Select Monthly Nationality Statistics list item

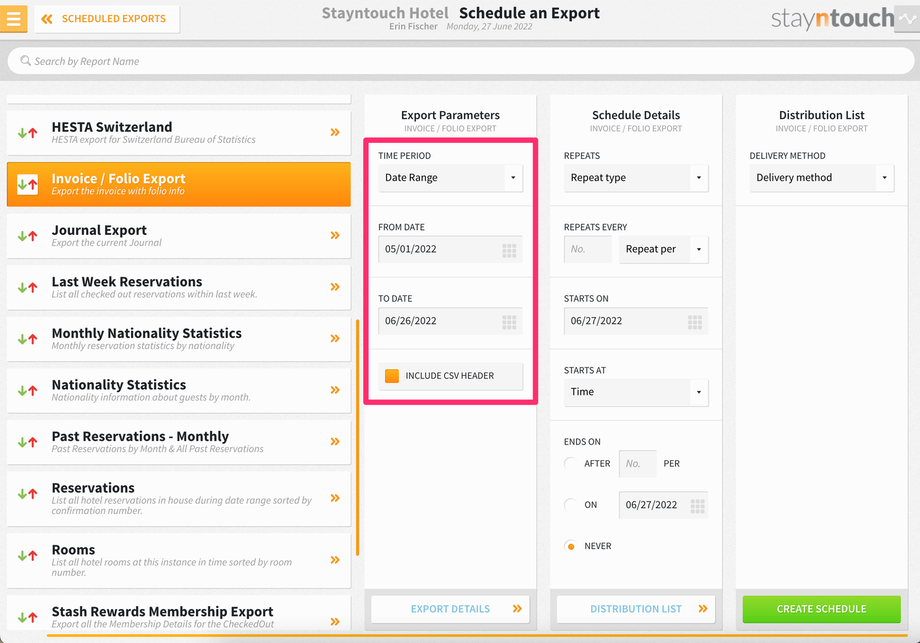pos(178,339)
